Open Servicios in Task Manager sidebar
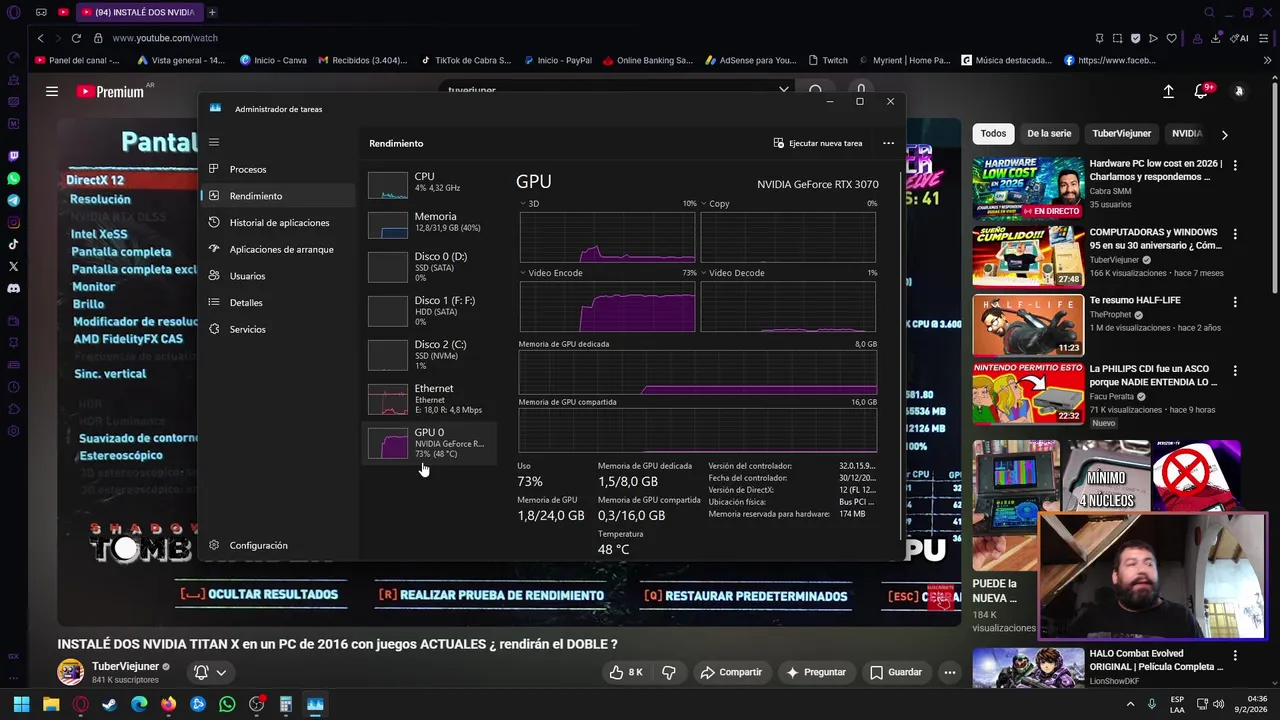This screenshot has height=720, width=1280. tap(247, 329)
